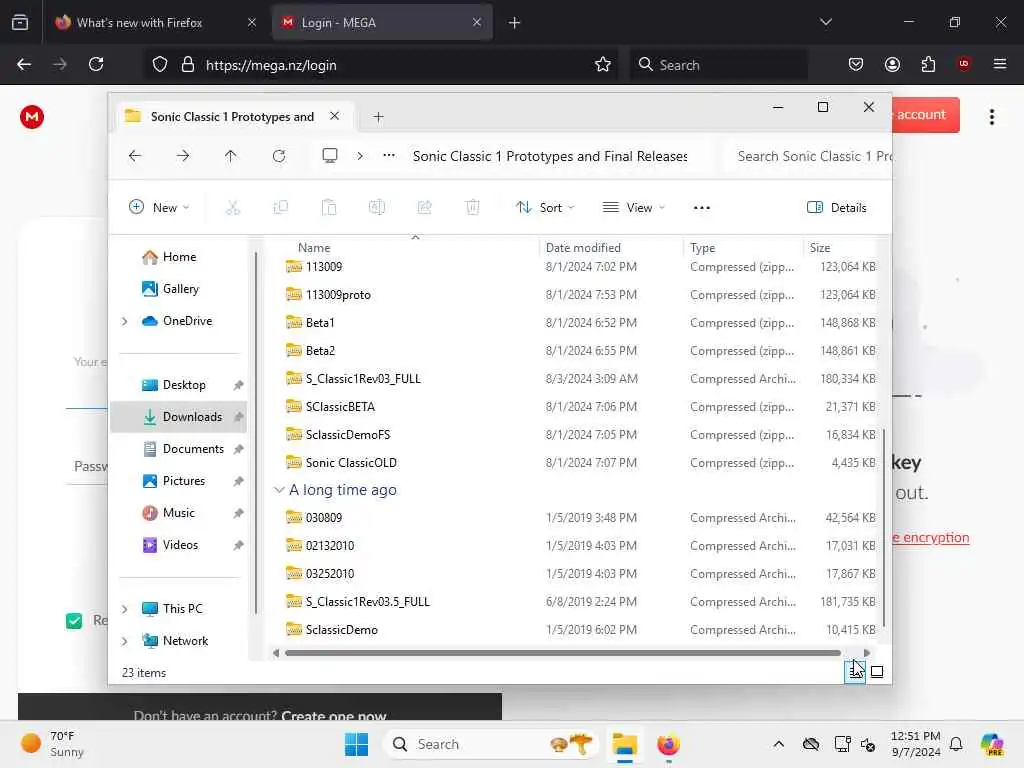The height and width of the screenshot is (768, 1024).
Task: Open the See more ellipsis in Explorer toolbar
Action: [701, 208]
